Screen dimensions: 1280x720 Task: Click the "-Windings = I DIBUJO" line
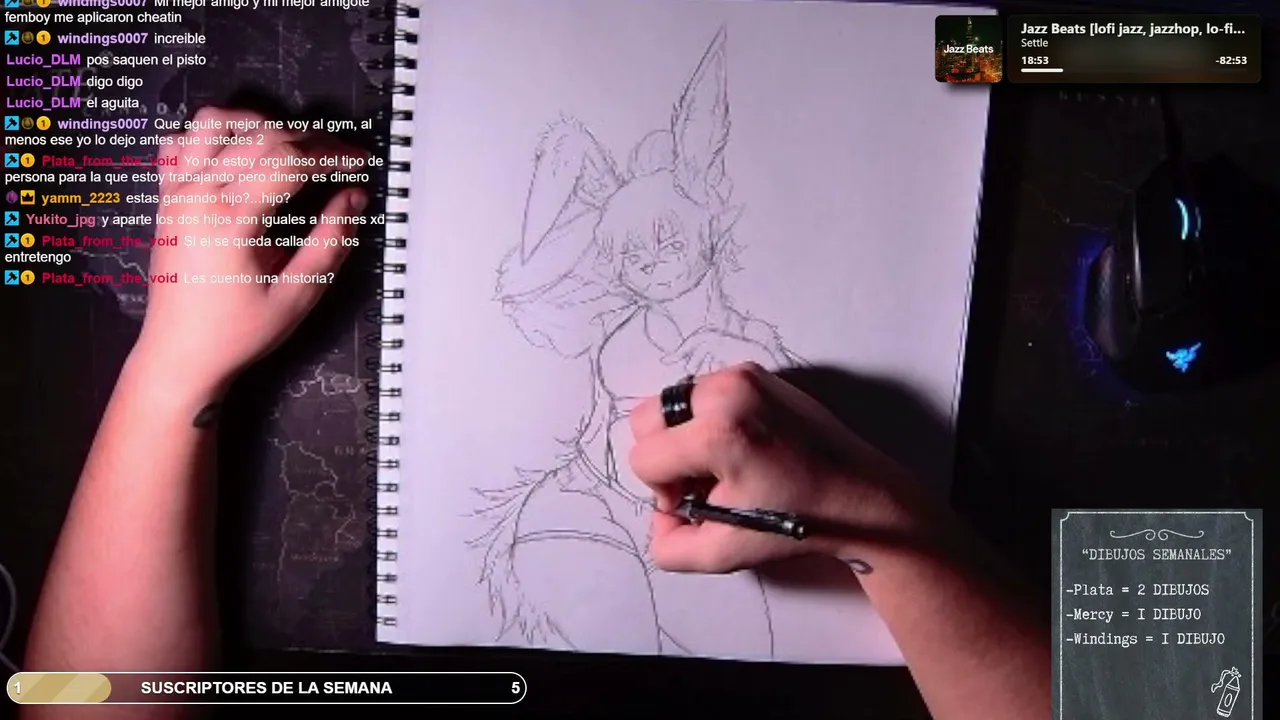click(x=1146, y=638)
